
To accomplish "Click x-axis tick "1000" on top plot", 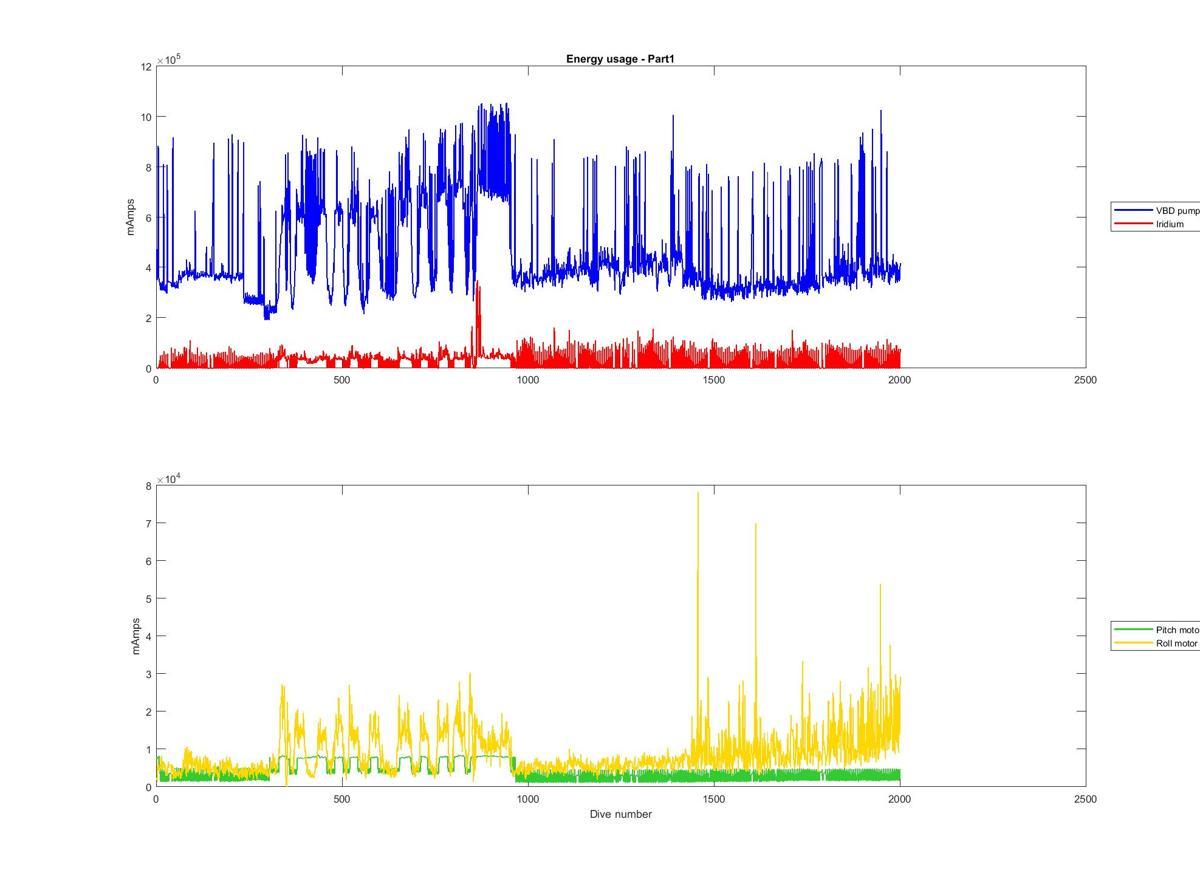I will [528, 380].
